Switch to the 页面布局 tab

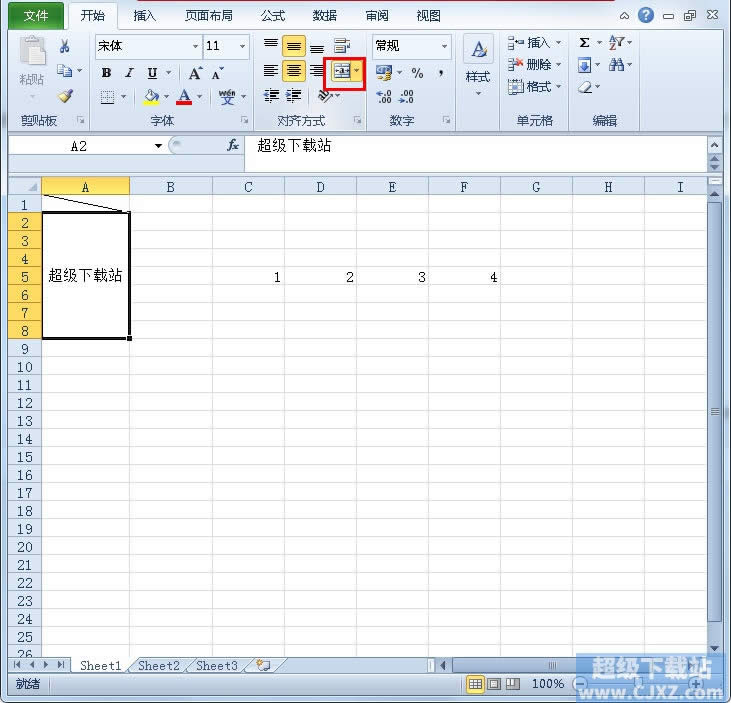point(209,16)
